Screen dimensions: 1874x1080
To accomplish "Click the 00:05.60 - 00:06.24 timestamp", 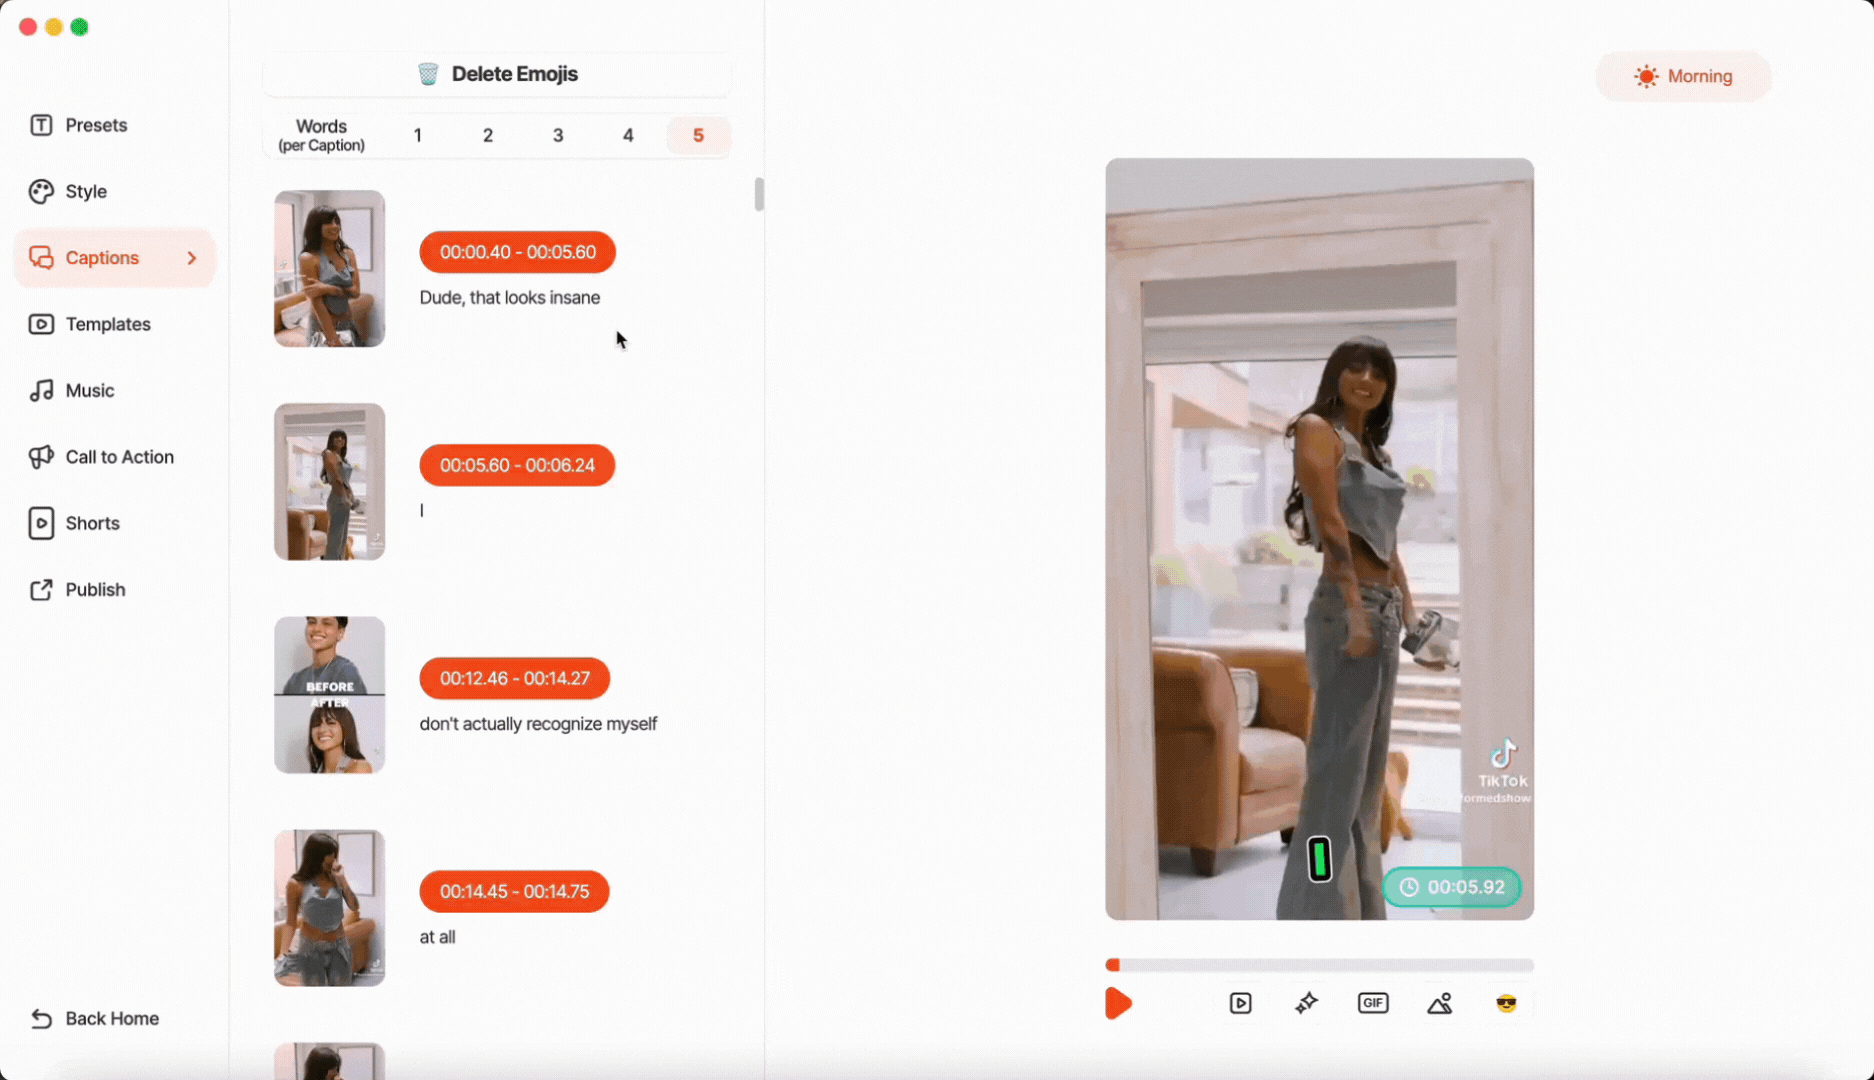I will pos(517,465).
